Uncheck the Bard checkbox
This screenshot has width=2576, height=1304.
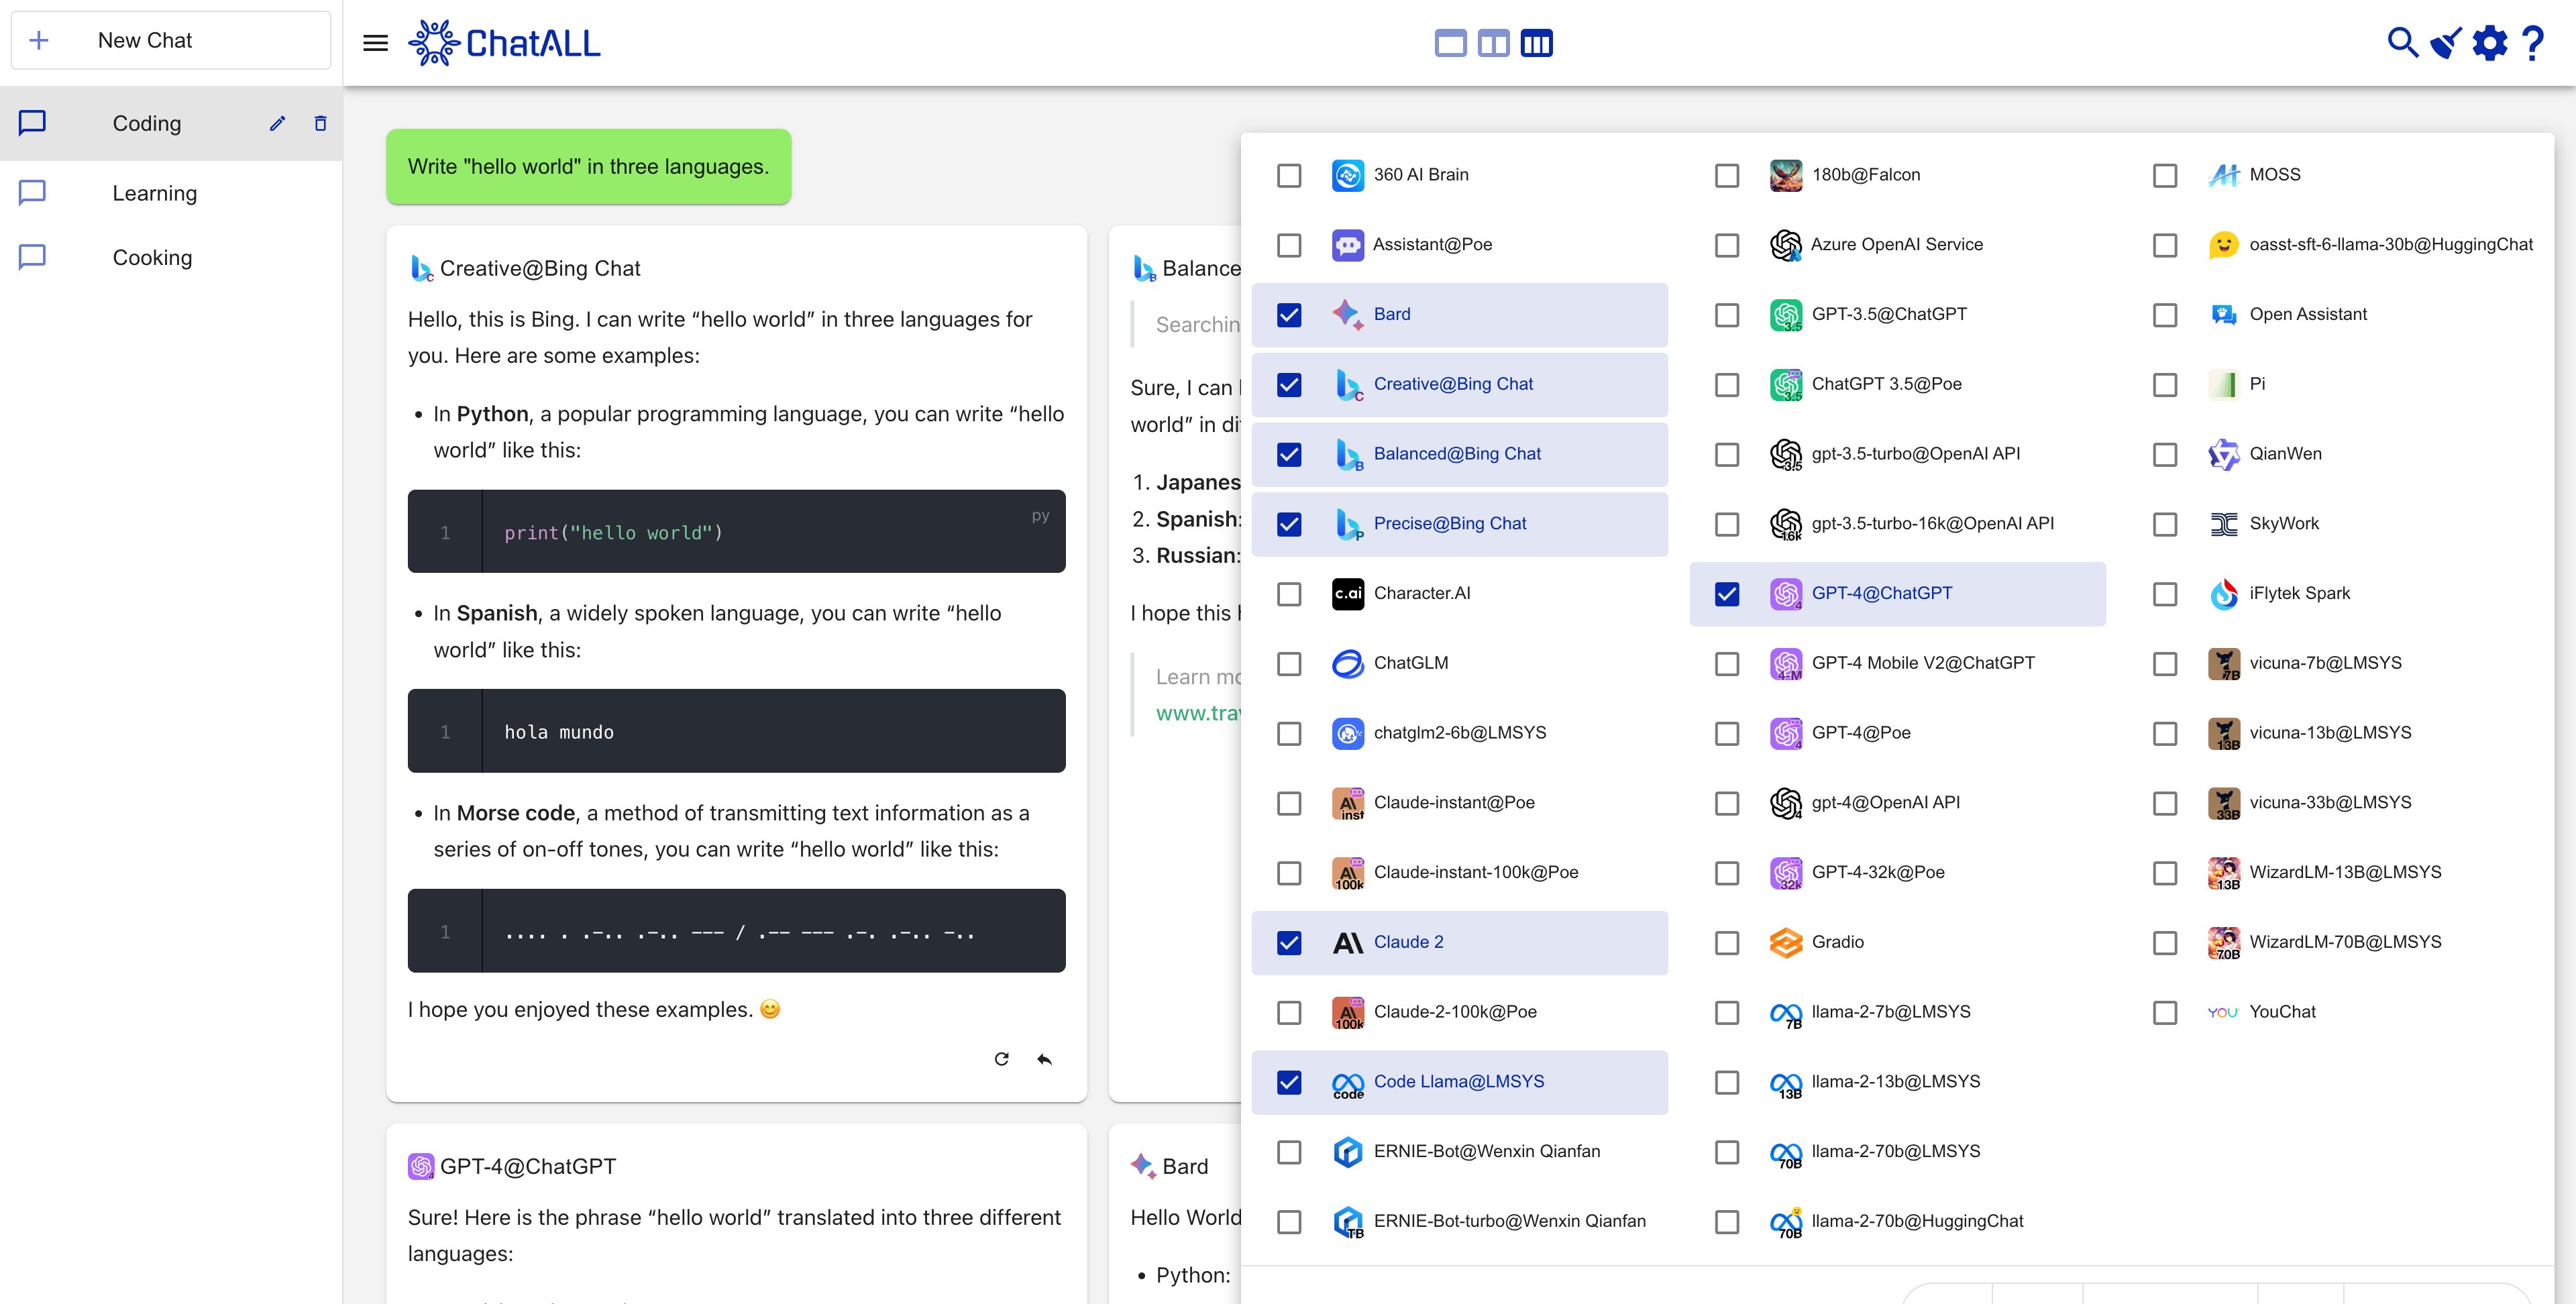coord(1290,315)
